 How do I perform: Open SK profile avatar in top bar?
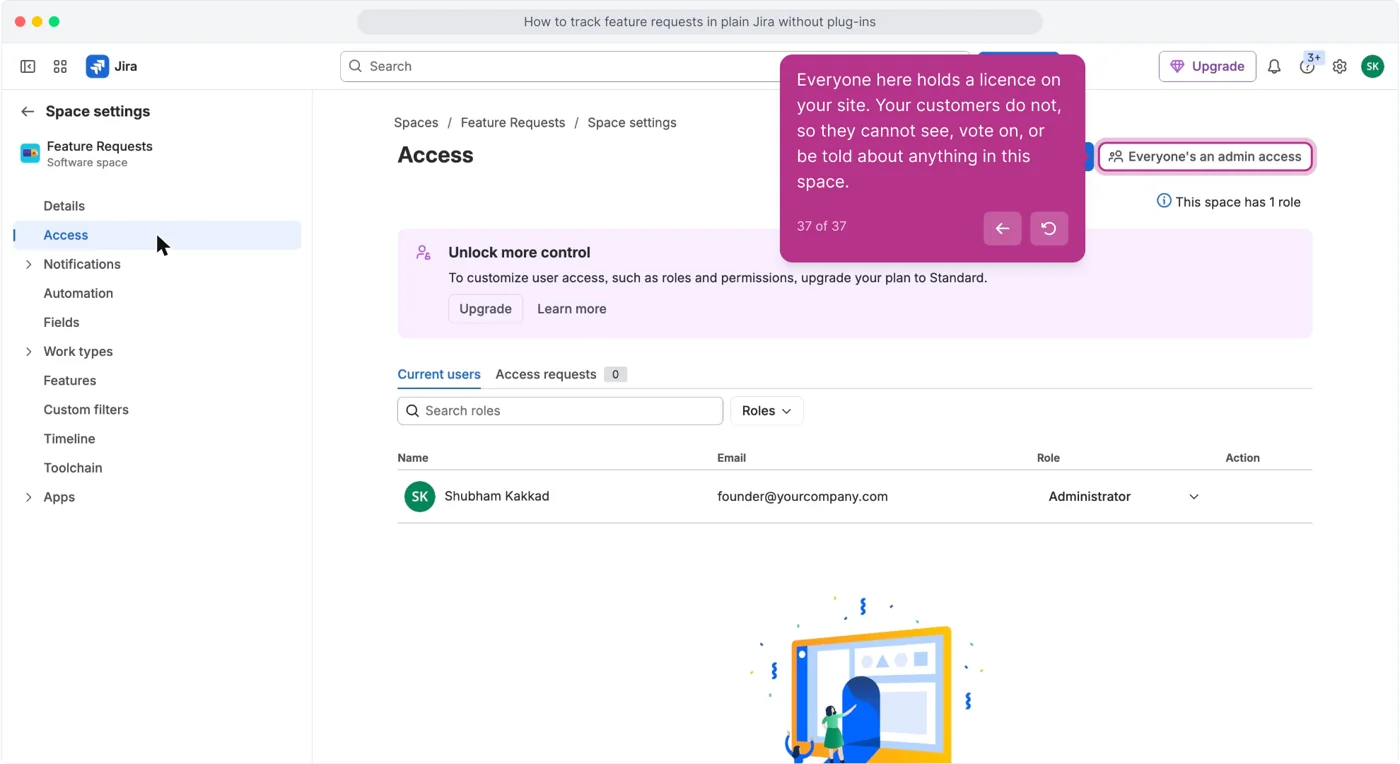point(1373,67)
